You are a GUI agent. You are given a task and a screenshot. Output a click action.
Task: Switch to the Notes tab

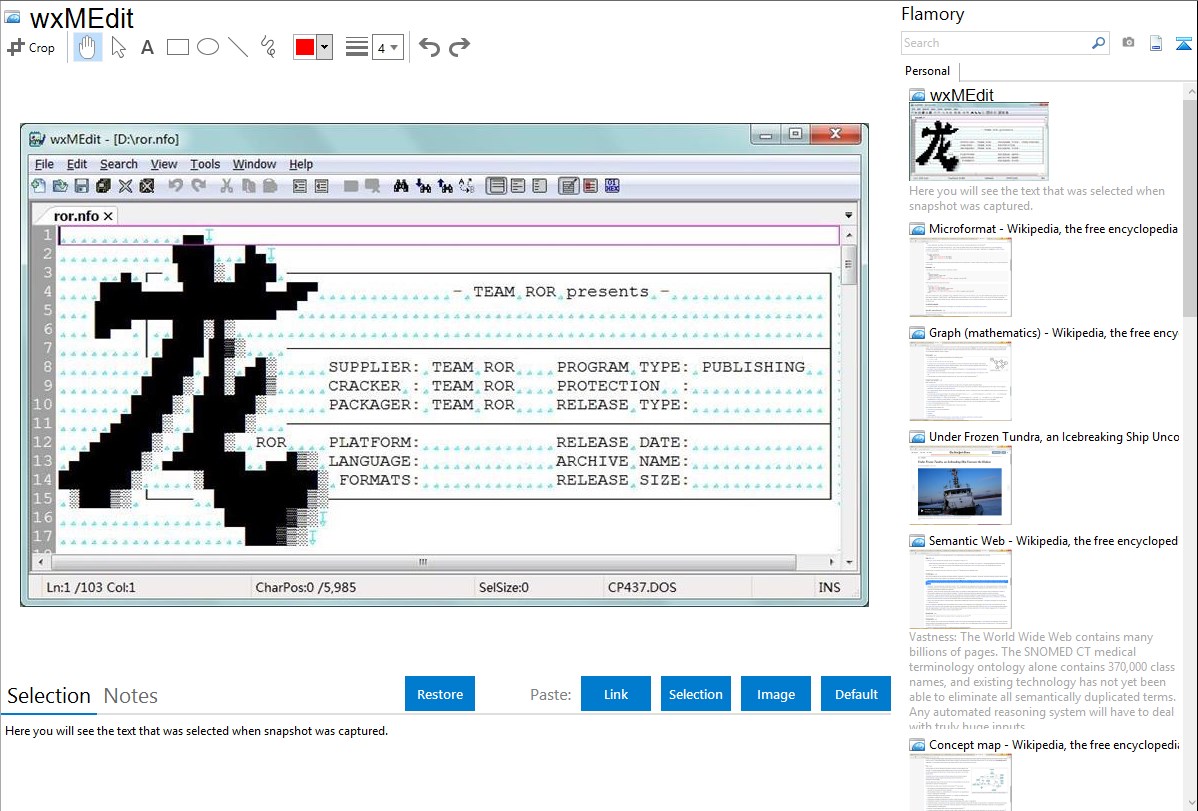point(131,696)
